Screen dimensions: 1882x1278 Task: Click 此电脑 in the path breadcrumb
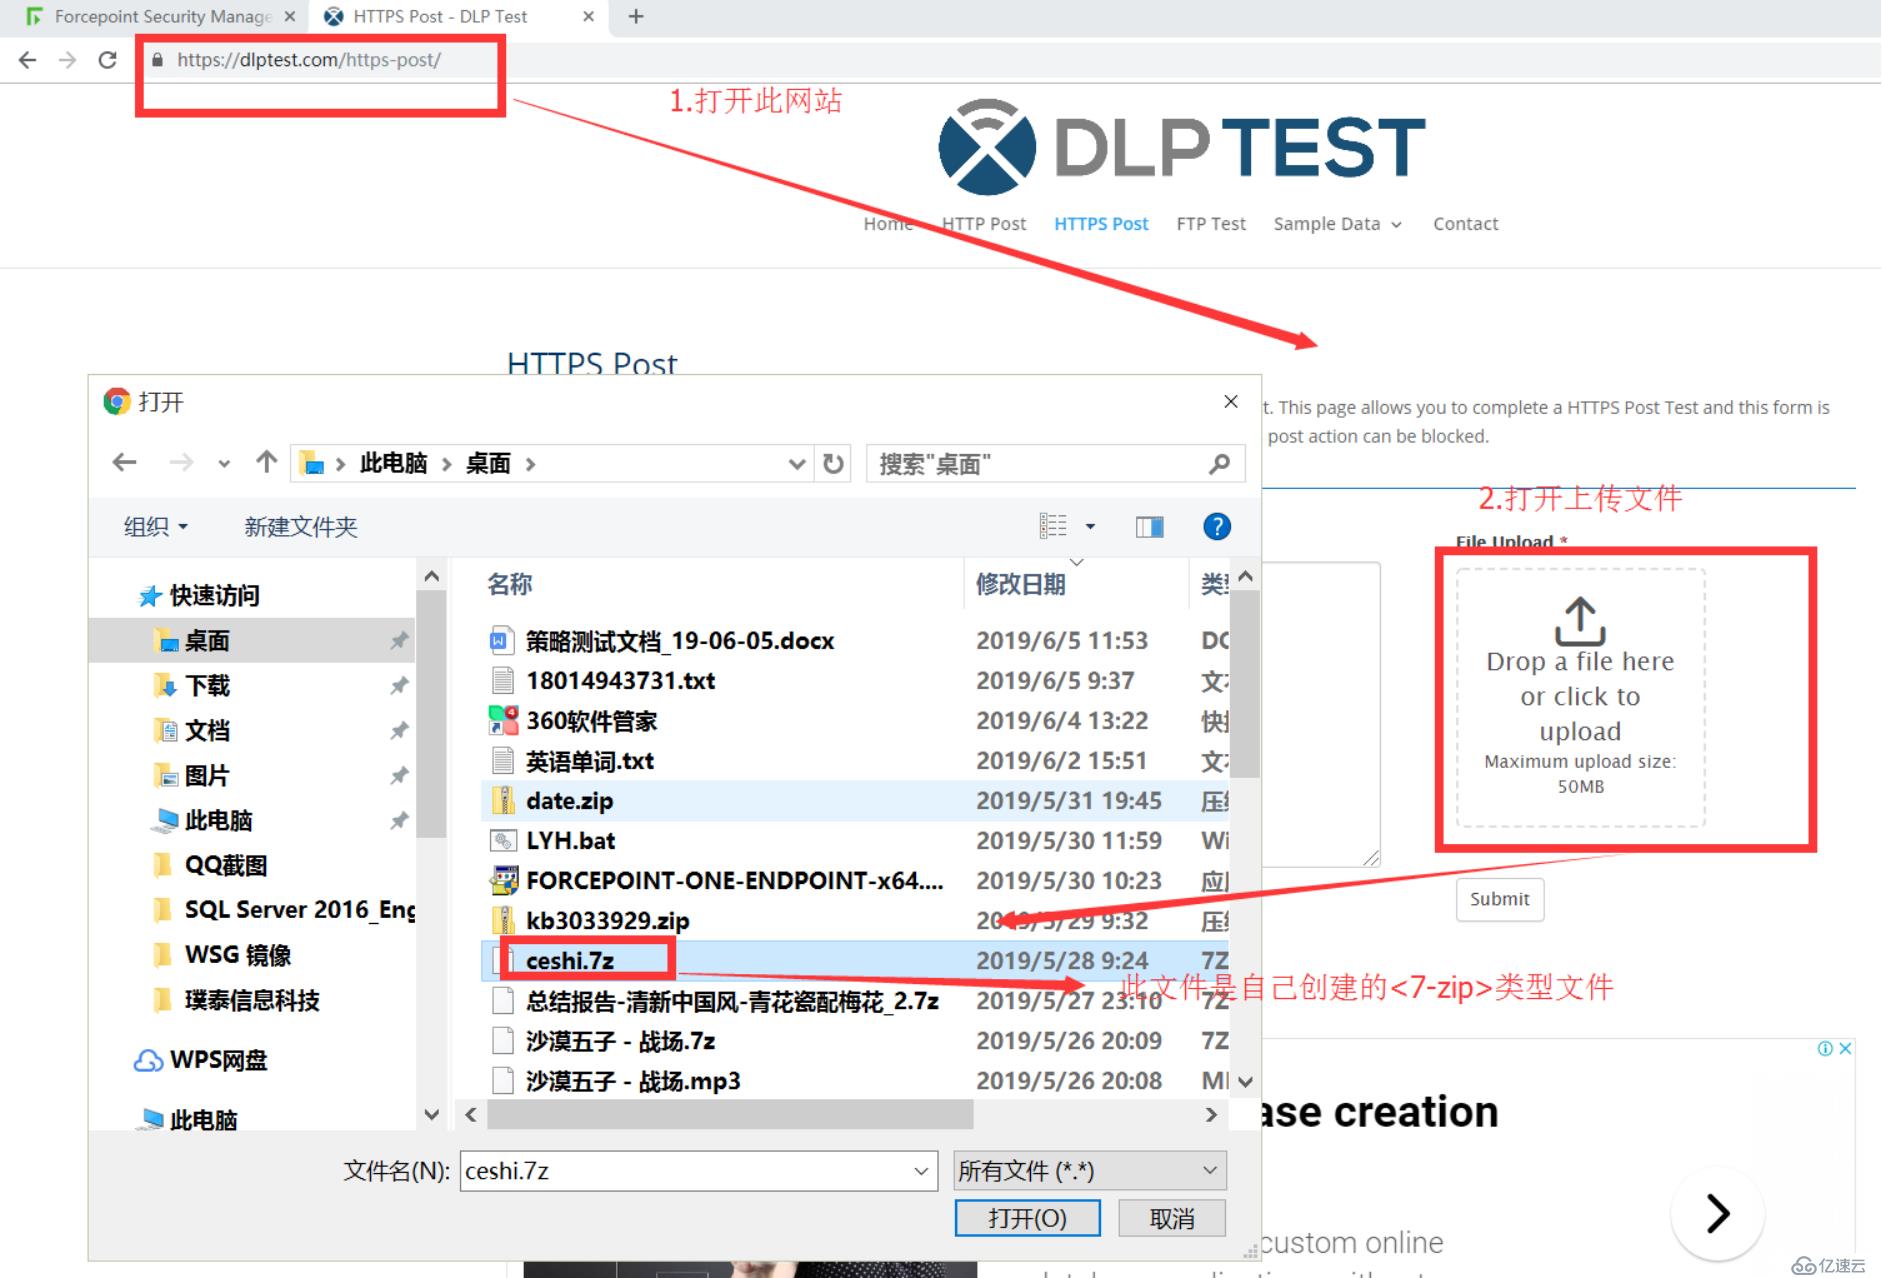point(393,463)
